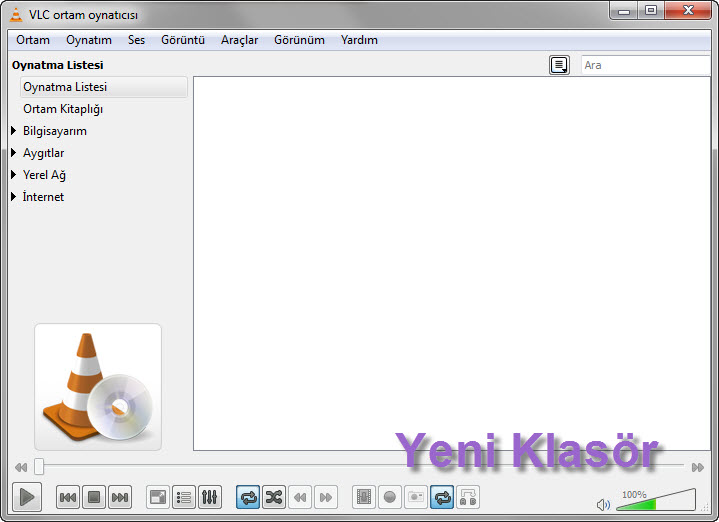Toggle fullscreen video mode icon
The image size is (719, 522).
[x=158, y=497]
